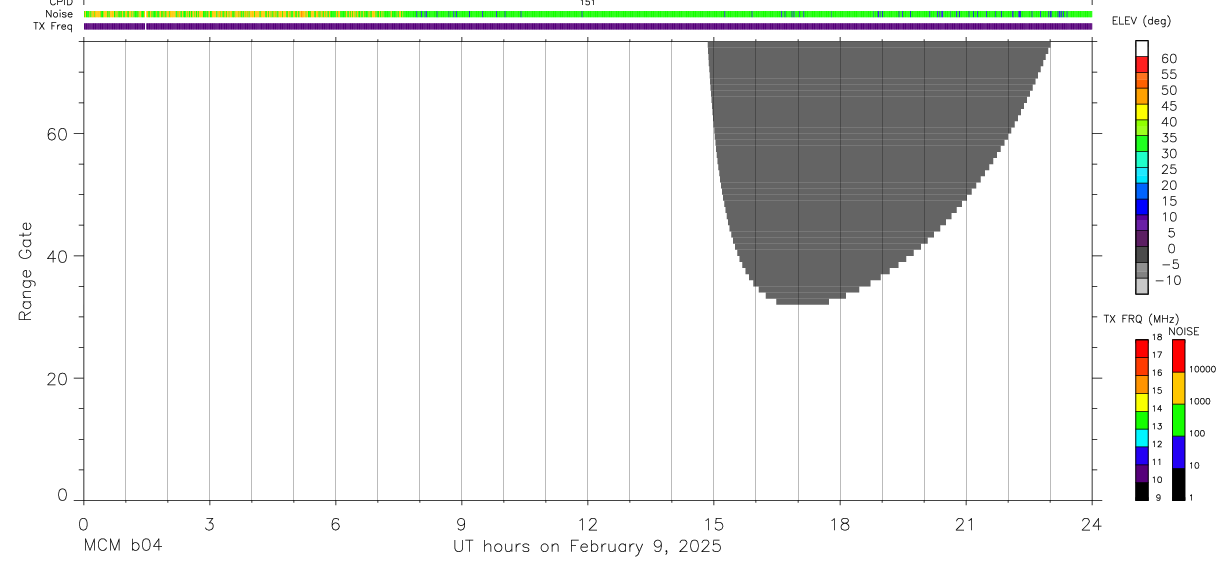This screenshot has width=1228, height=567.
Task: Click the 'UT hours on February 9, 2025' axis title
Action: coord(587,546)
